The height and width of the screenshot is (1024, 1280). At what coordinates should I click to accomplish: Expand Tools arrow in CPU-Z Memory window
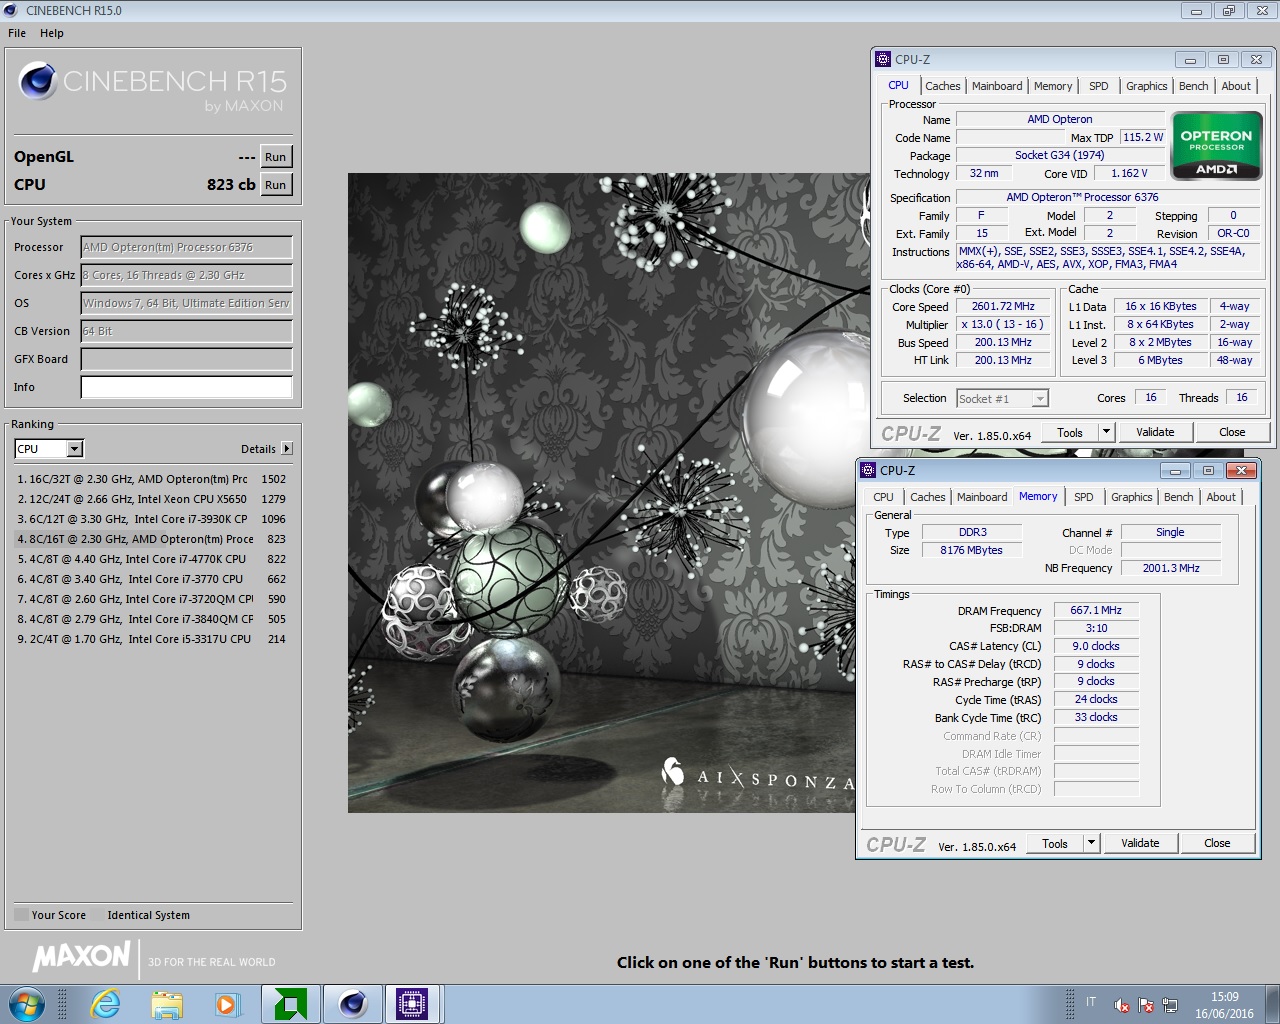1091,843
